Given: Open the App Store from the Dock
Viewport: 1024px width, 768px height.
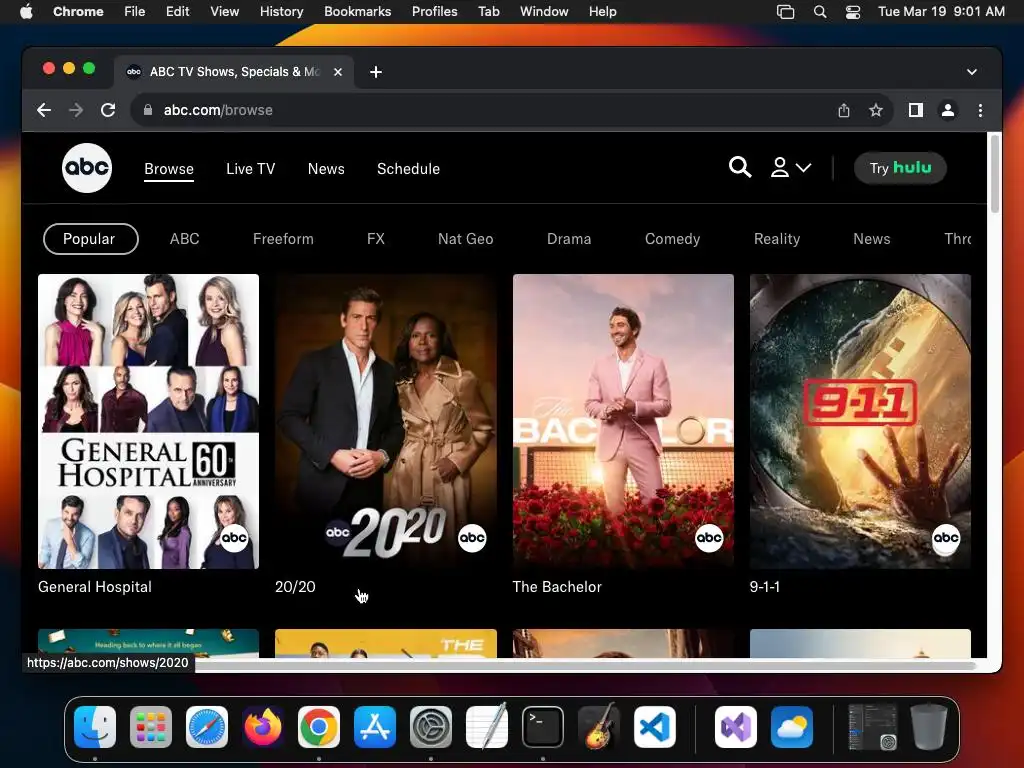Looking at the screenshot, I should pos(375,727).
